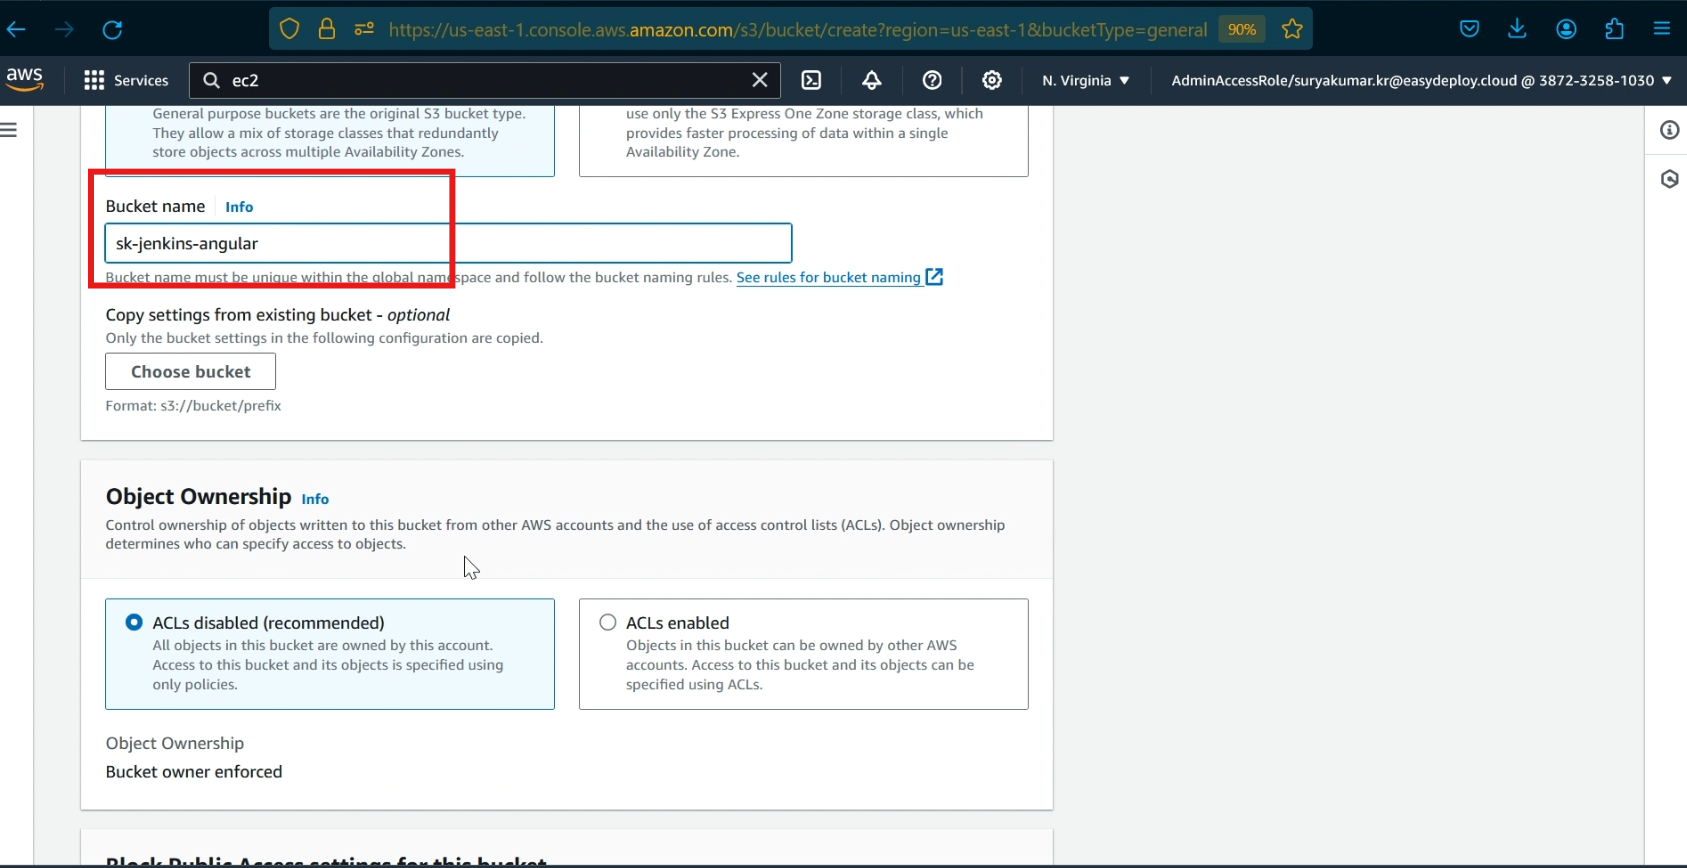1687x868 pixels.
Task: Click the 'Bucket owner enforced' text
Action: [194, 772]
